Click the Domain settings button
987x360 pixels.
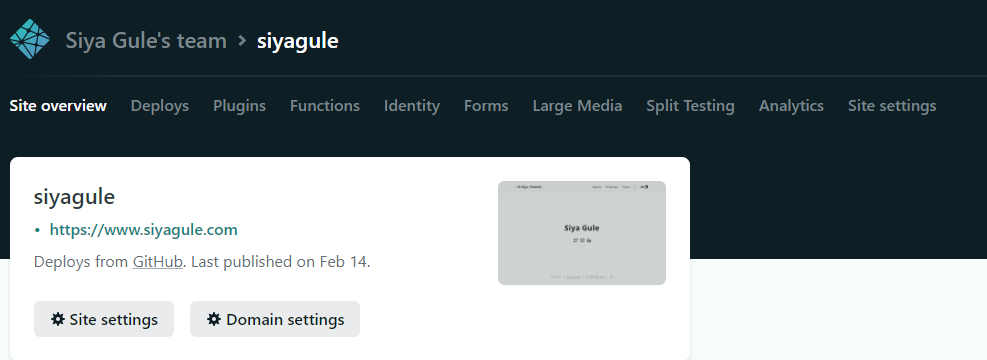[x=275, y=319]
